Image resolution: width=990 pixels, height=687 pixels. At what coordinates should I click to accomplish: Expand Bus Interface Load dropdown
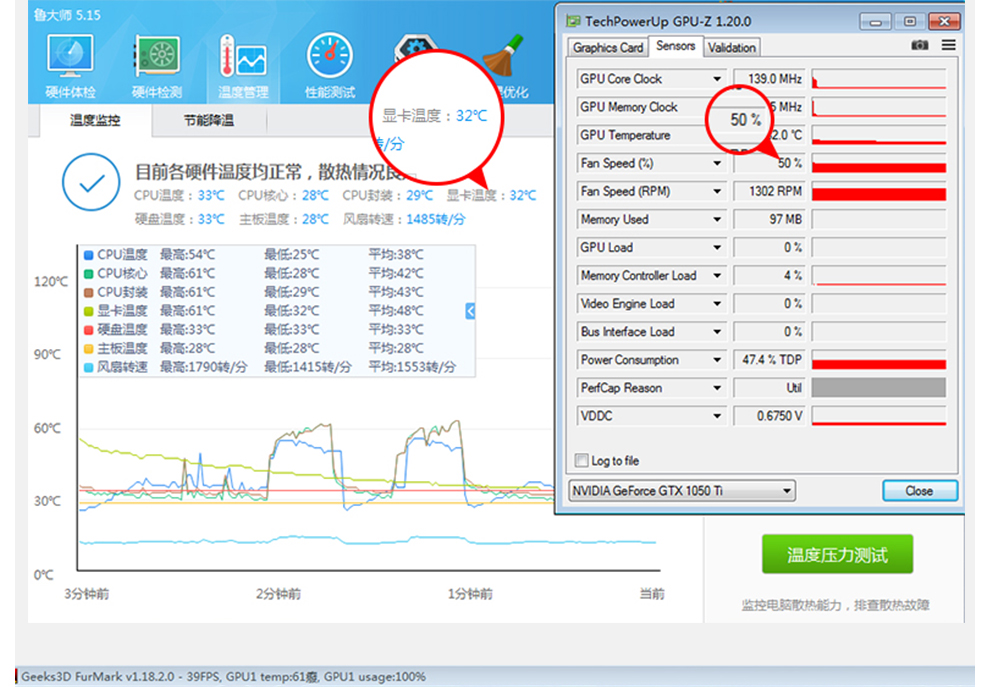[717, 332]
